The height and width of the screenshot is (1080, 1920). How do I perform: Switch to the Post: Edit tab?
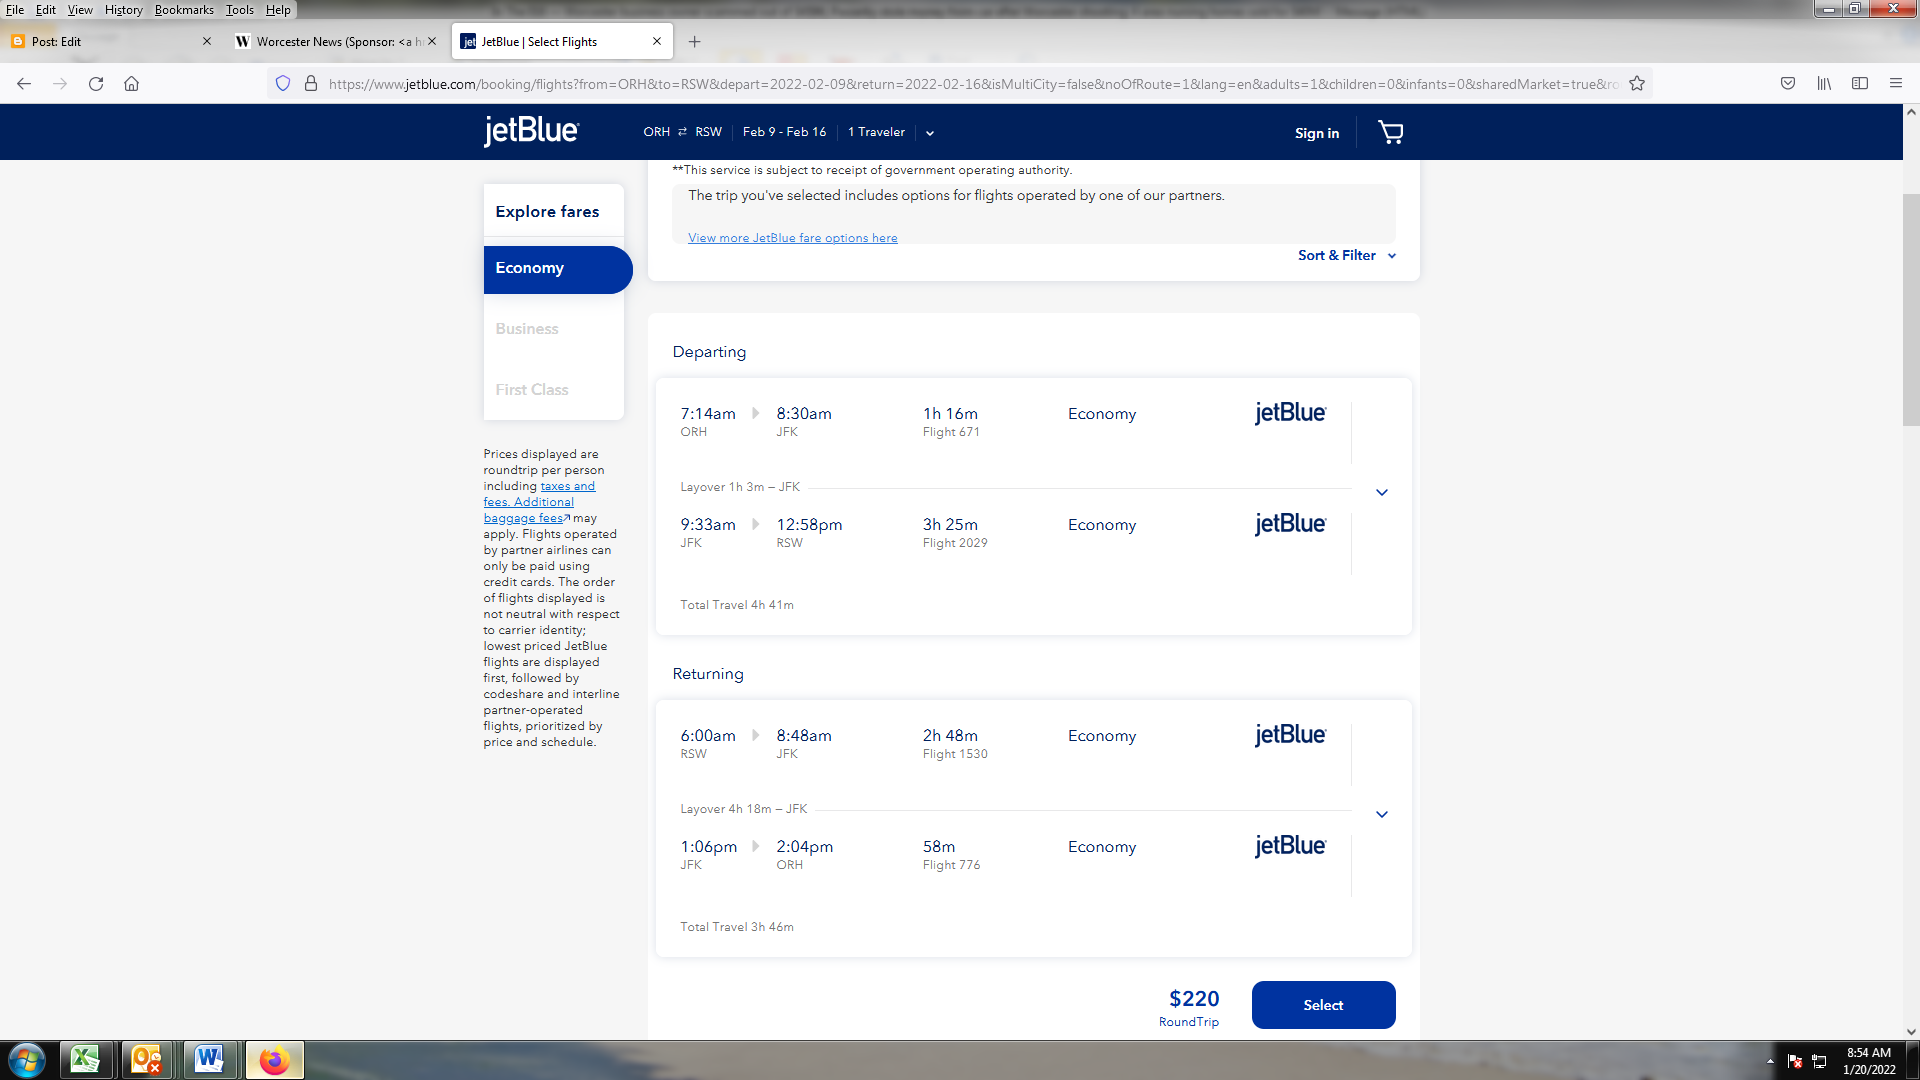click(110, 41)
